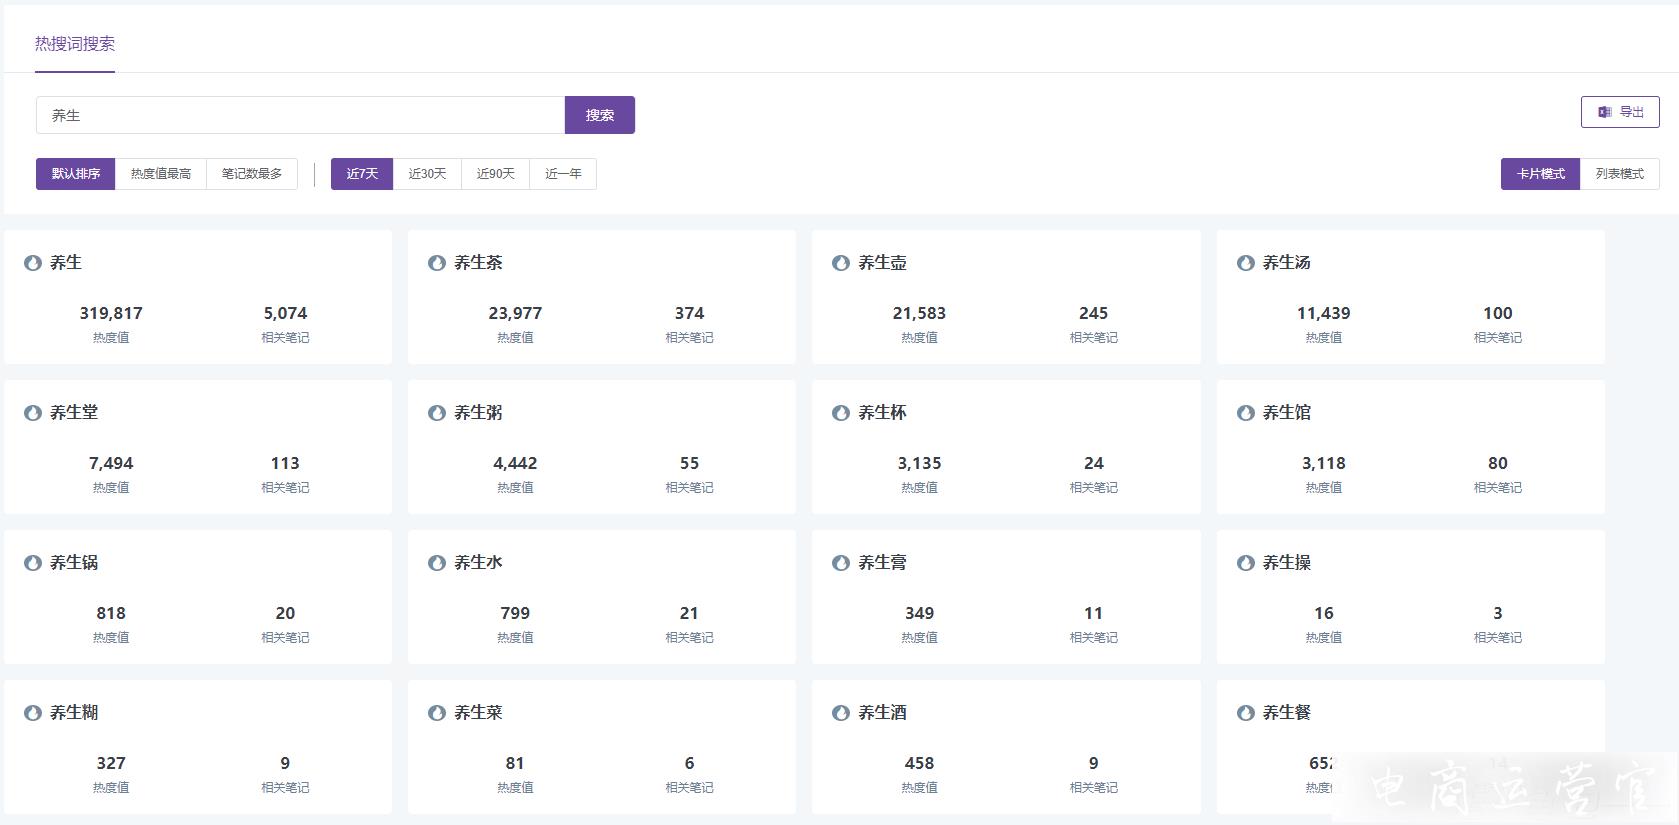Click heat value 21,583

[919, 313]
